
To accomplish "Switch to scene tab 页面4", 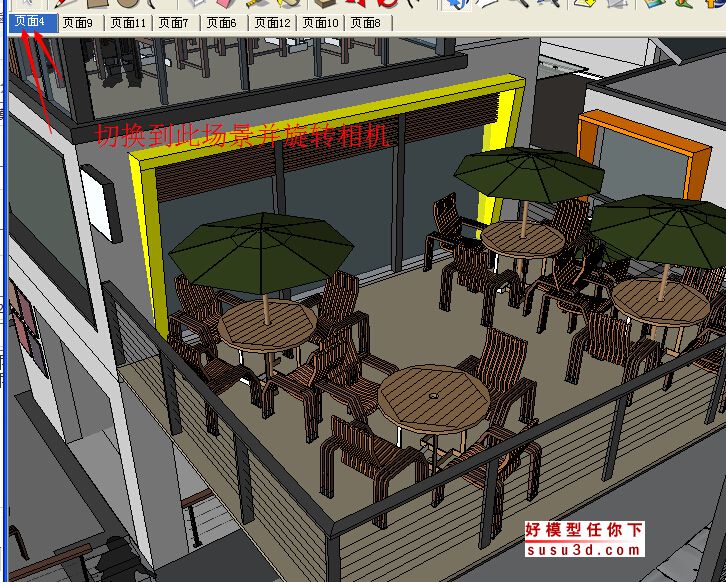I will (x=33, y=23).
